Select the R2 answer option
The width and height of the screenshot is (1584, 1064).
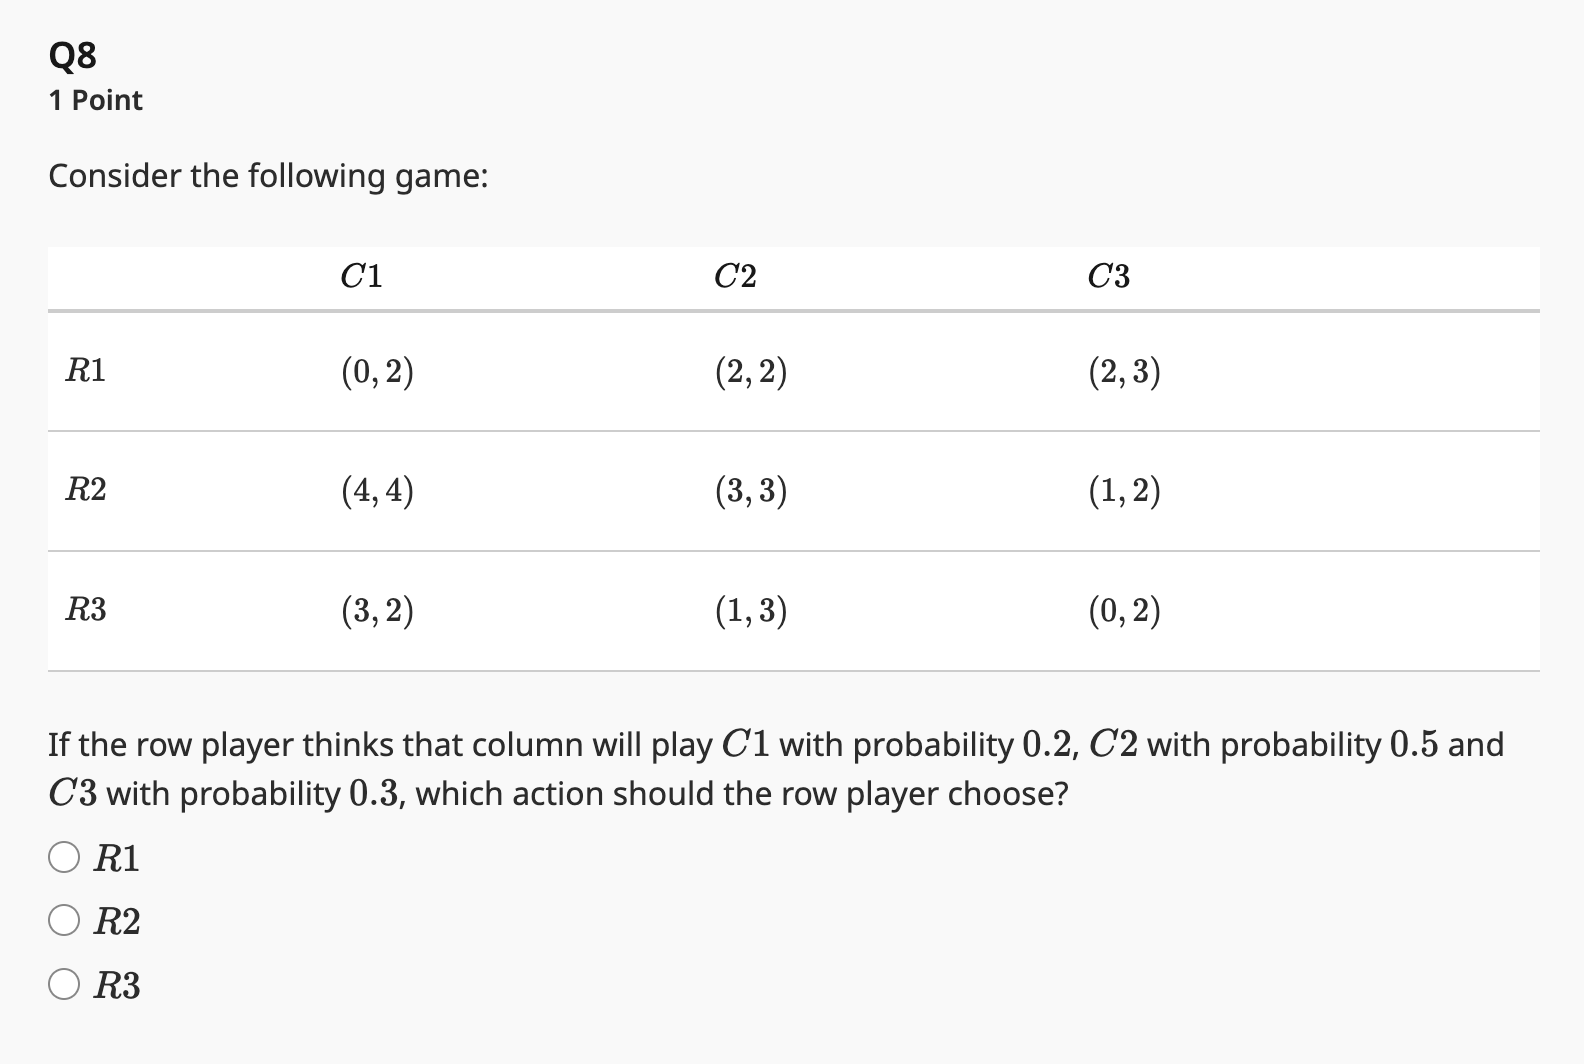64,920
